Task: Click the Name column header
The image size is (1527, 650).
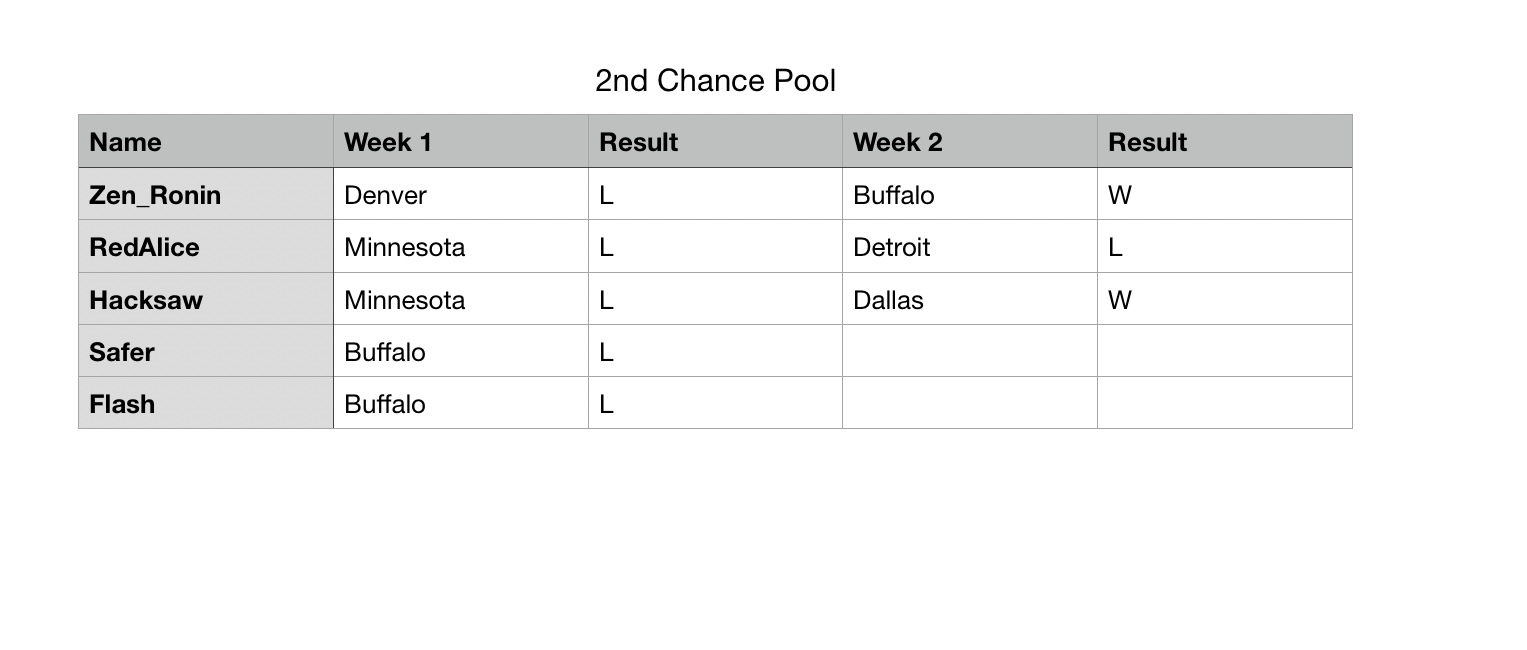Action: pyautogui.click(x=206, y=142)
